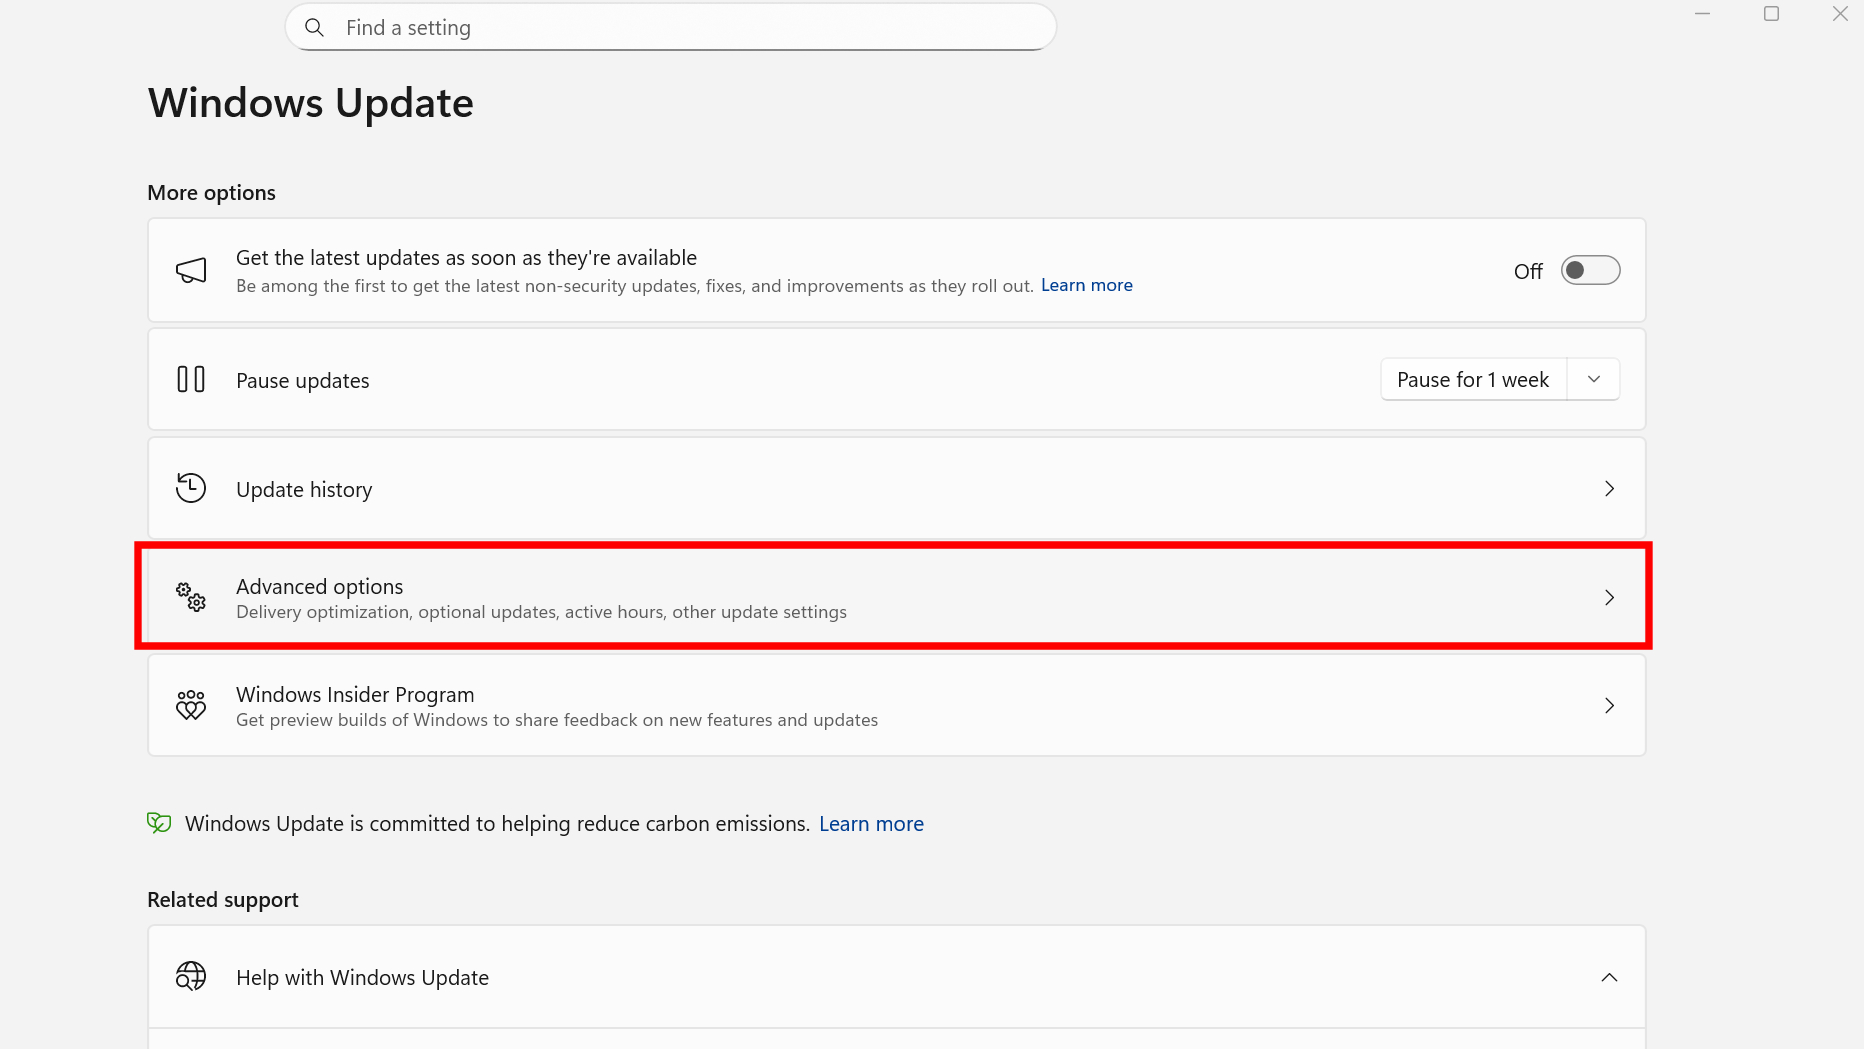Click Pause for 1 week
Image resolution: width=1864 pixels, height=1049 pixels.
click(1472, 379)
